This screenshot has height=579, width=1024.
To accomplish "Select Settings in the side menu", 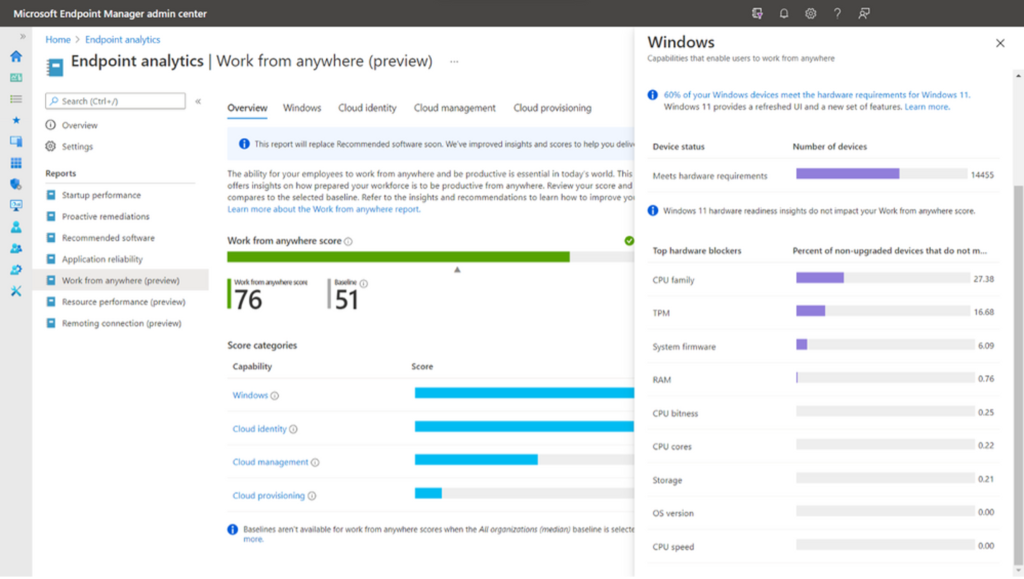I will [x=77, y=147].
